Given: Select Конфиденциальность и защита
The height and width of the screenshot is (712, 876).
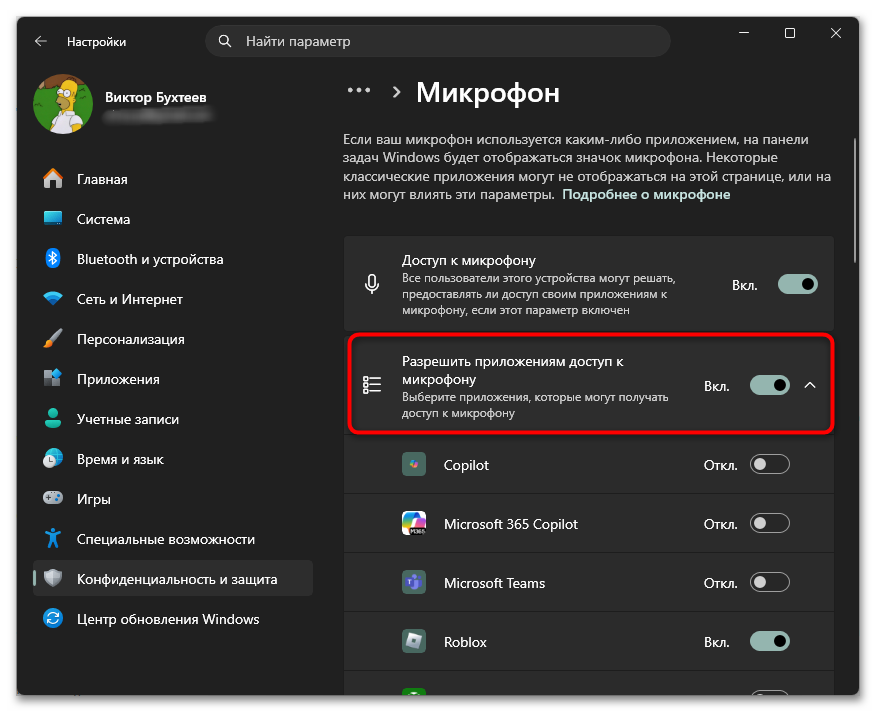Looking at the screenshot, I should [173, 578].
